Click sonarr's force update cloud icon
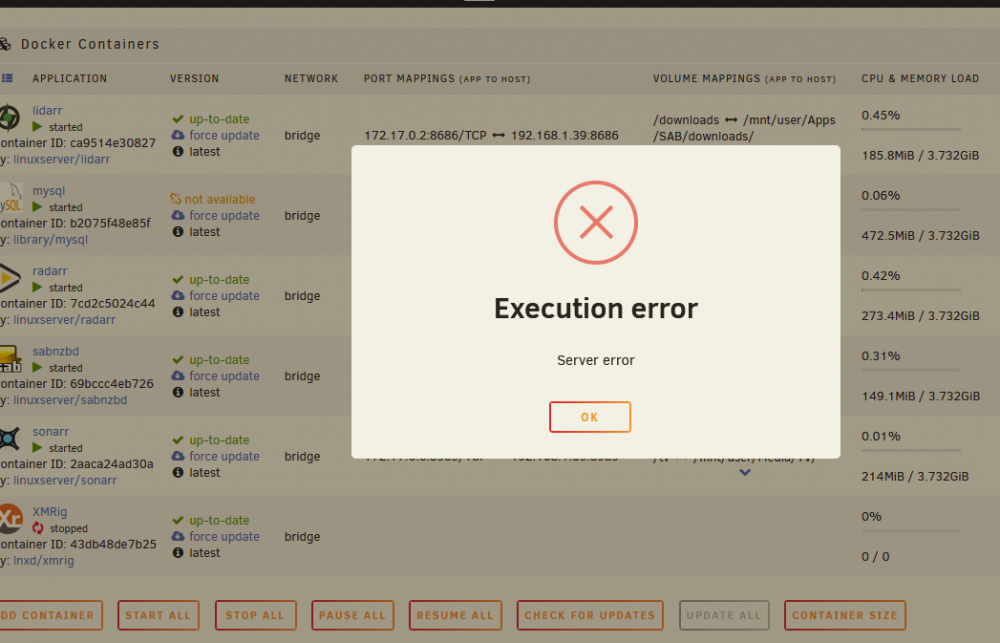Screen dimensions: 1000x643 (178, 456)
